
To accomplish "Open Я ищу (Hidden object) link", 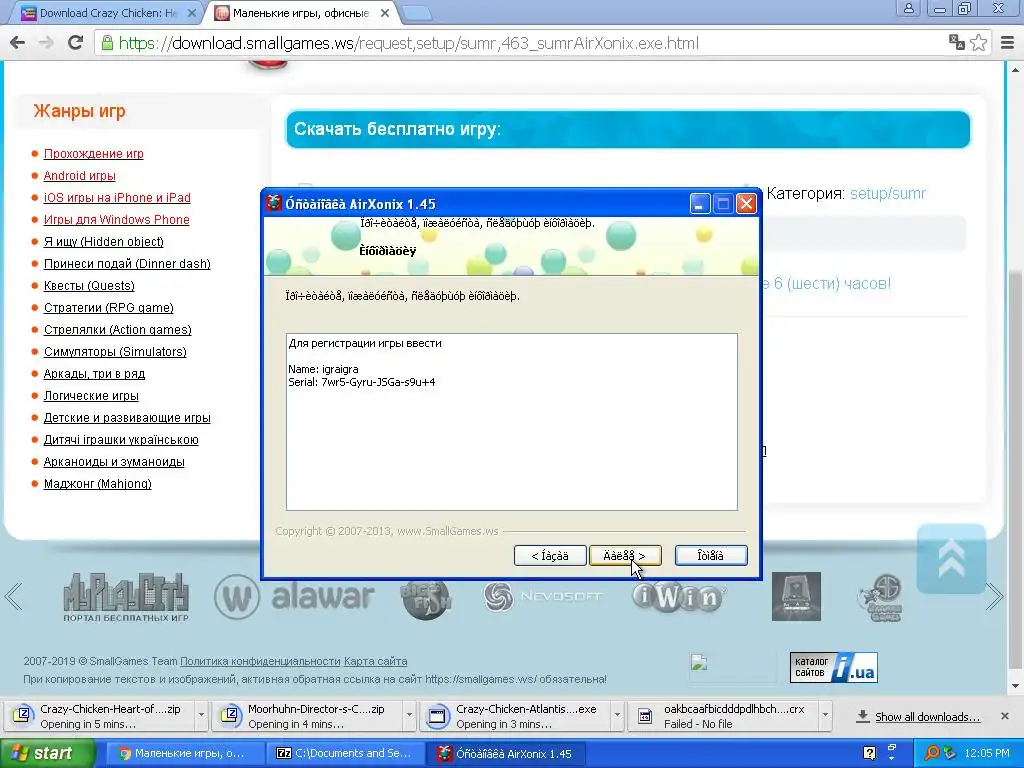I will (103, 242).
